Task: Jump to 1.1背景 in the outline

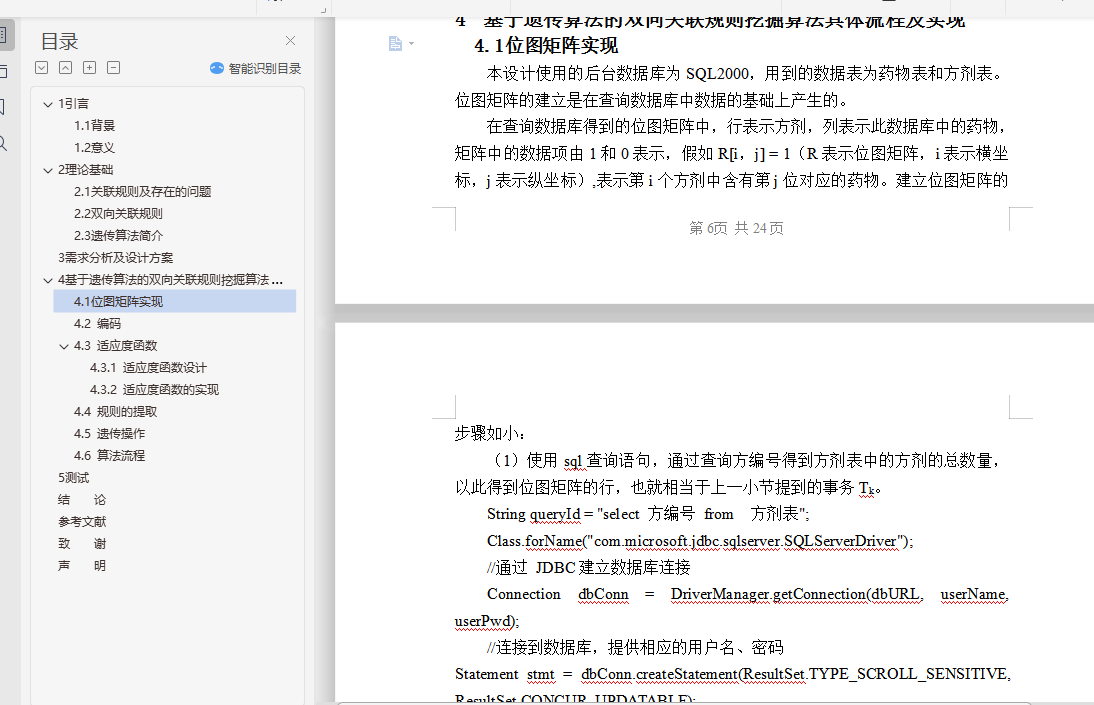Action: [x=94, y=126]
